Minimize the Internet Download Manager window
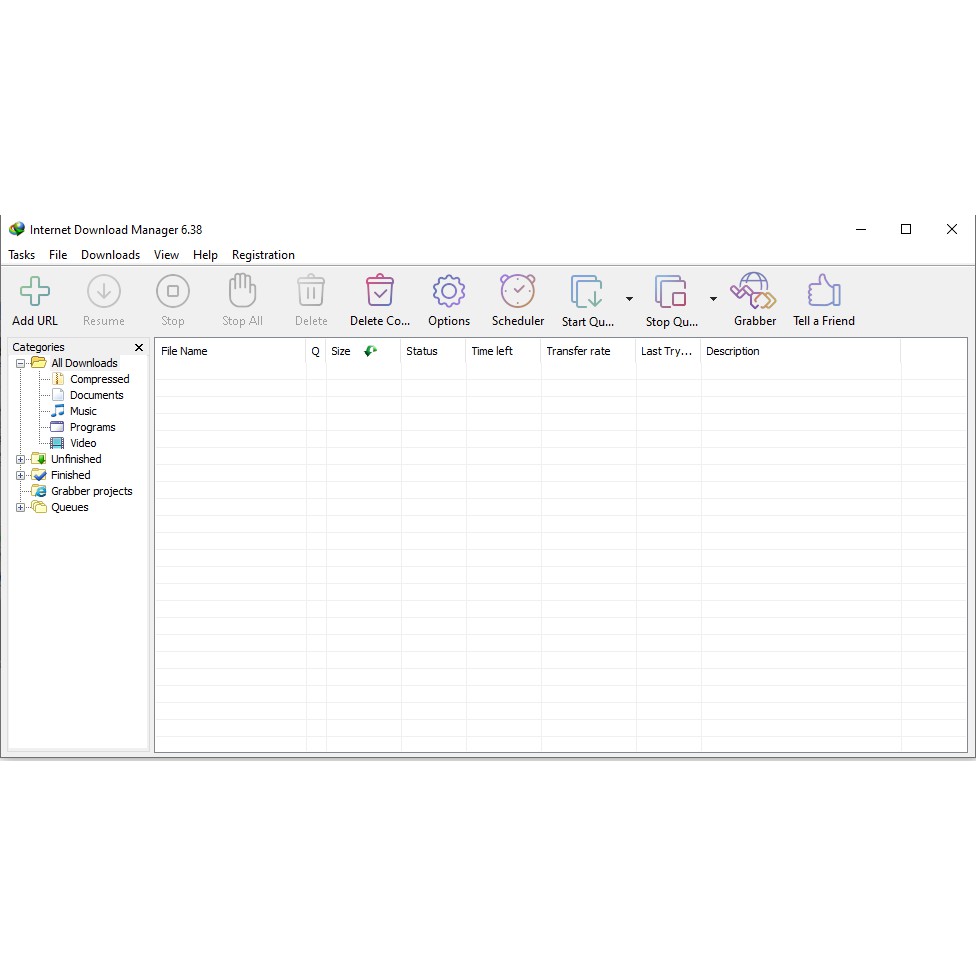Screen dimensions: 976x976 click(x=861, y=229)
